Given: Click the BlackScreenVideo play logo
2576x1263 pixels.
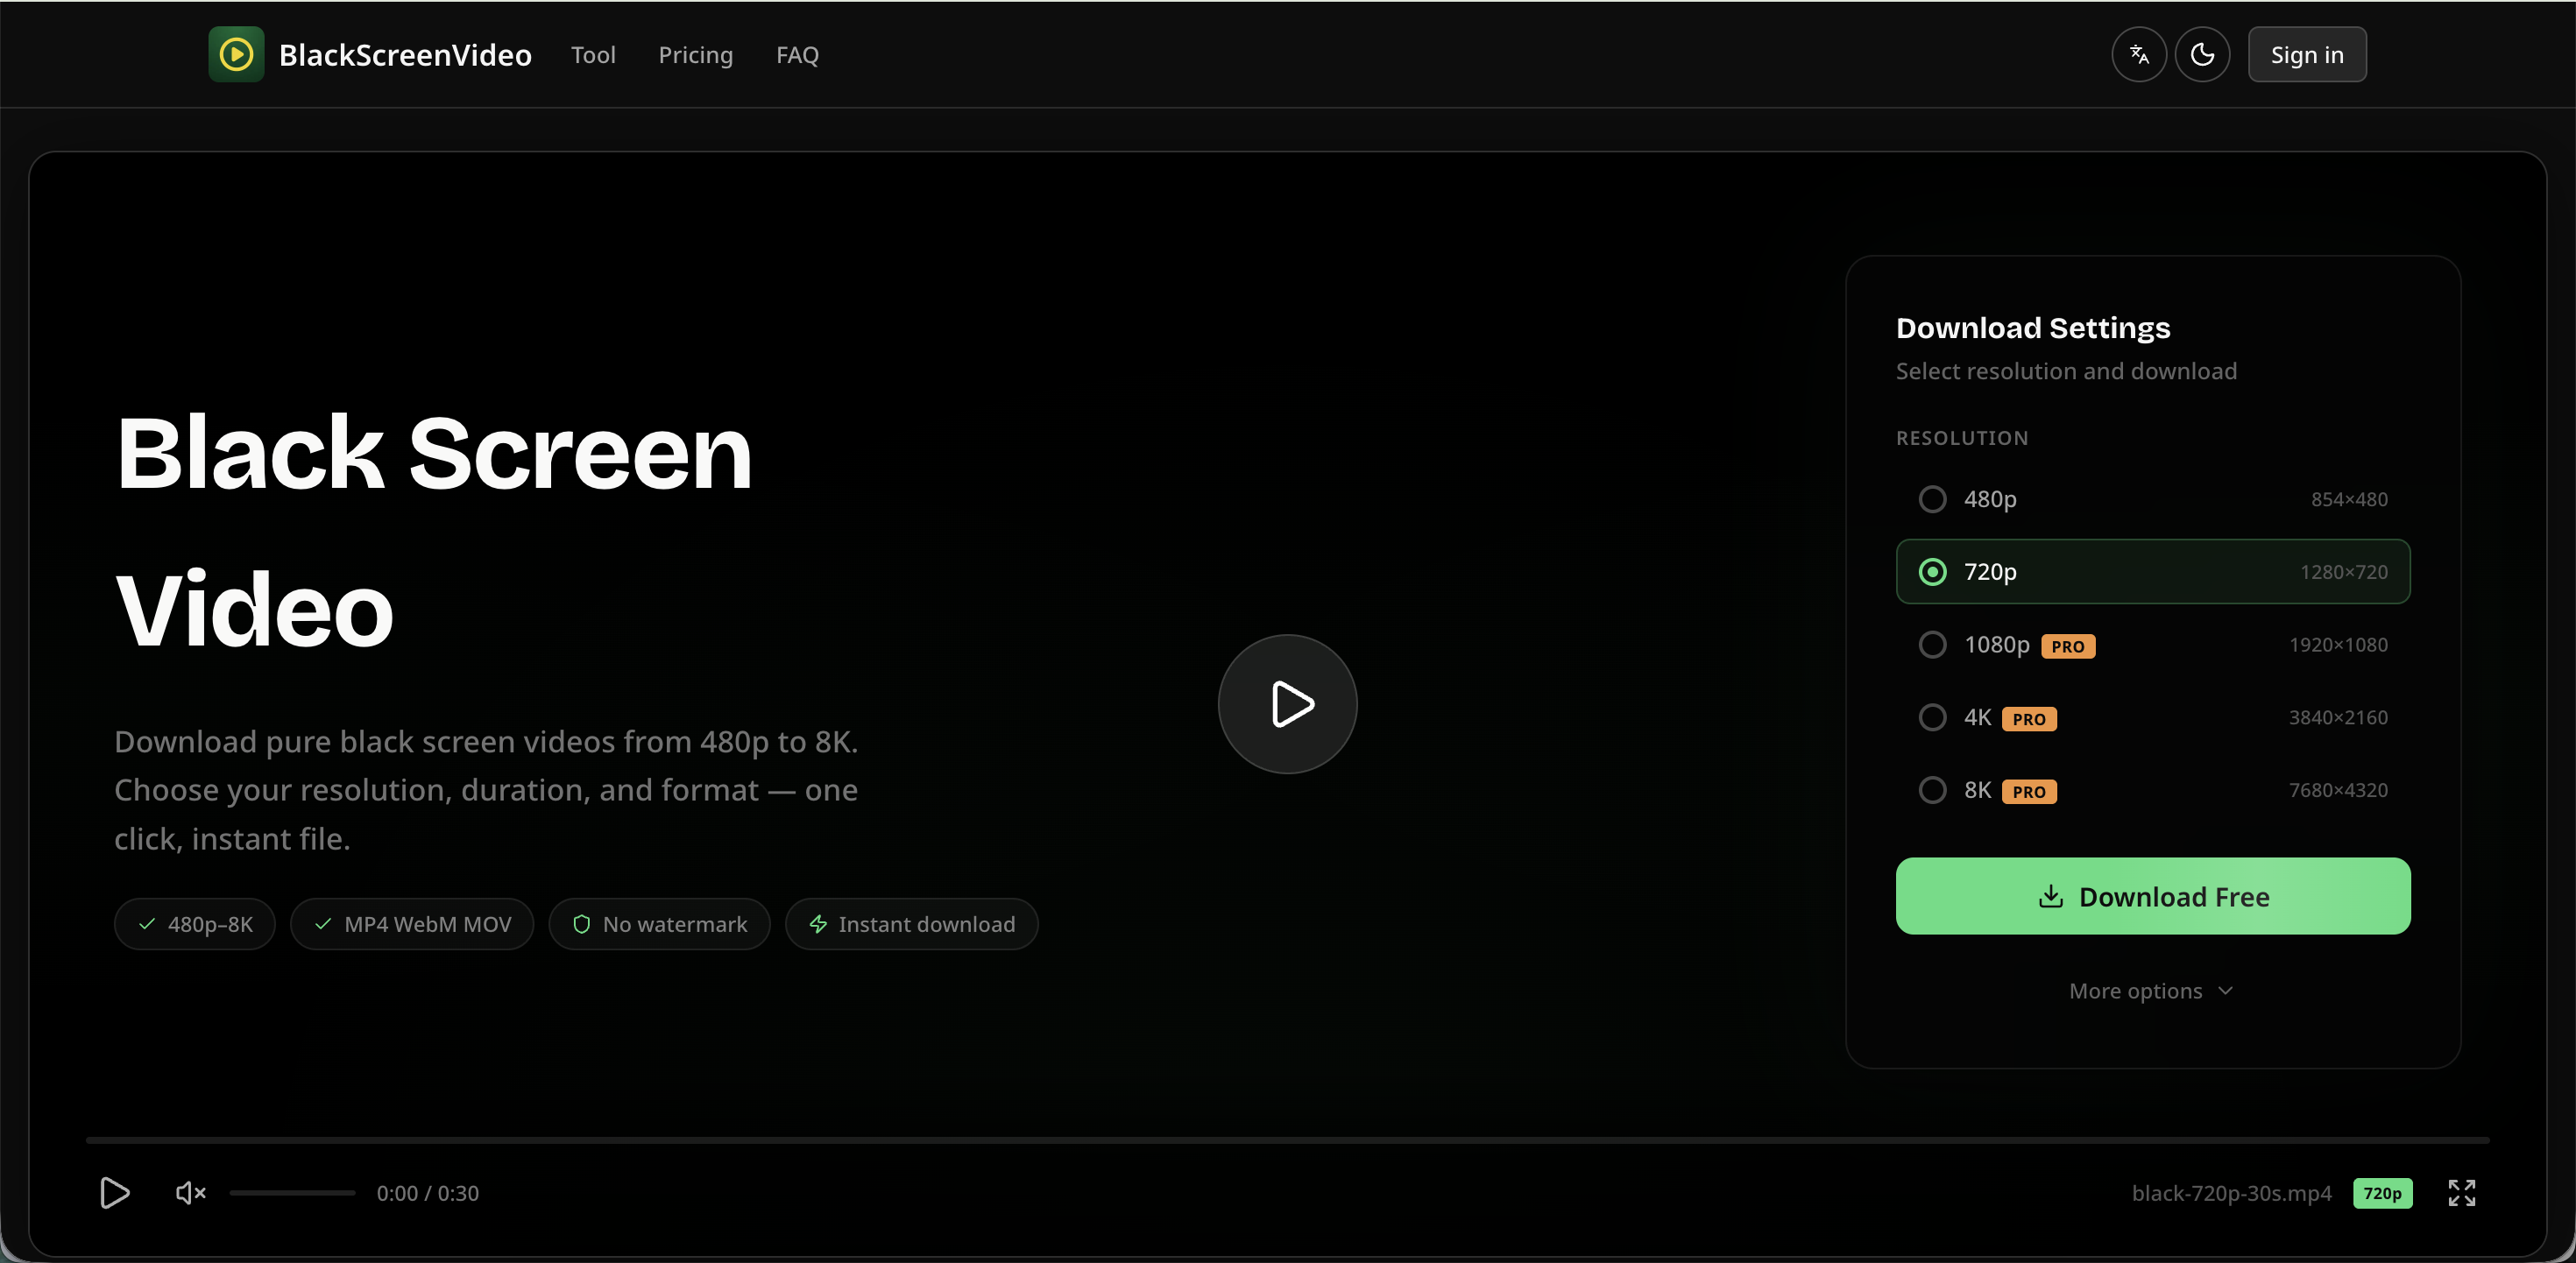Looking at the screenshot, I should [235, 54].
